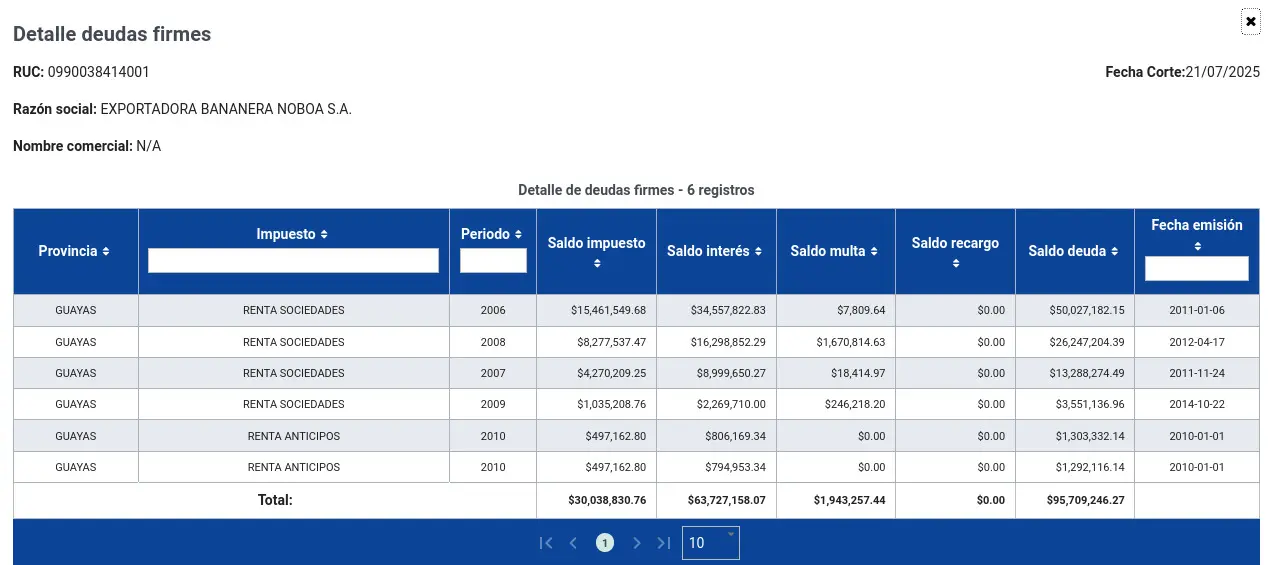Click RUC number 0990038414001
Image resolution: width=1271 pixels, height=565 pixels.
pyautogui.click(x=99, y=72)
